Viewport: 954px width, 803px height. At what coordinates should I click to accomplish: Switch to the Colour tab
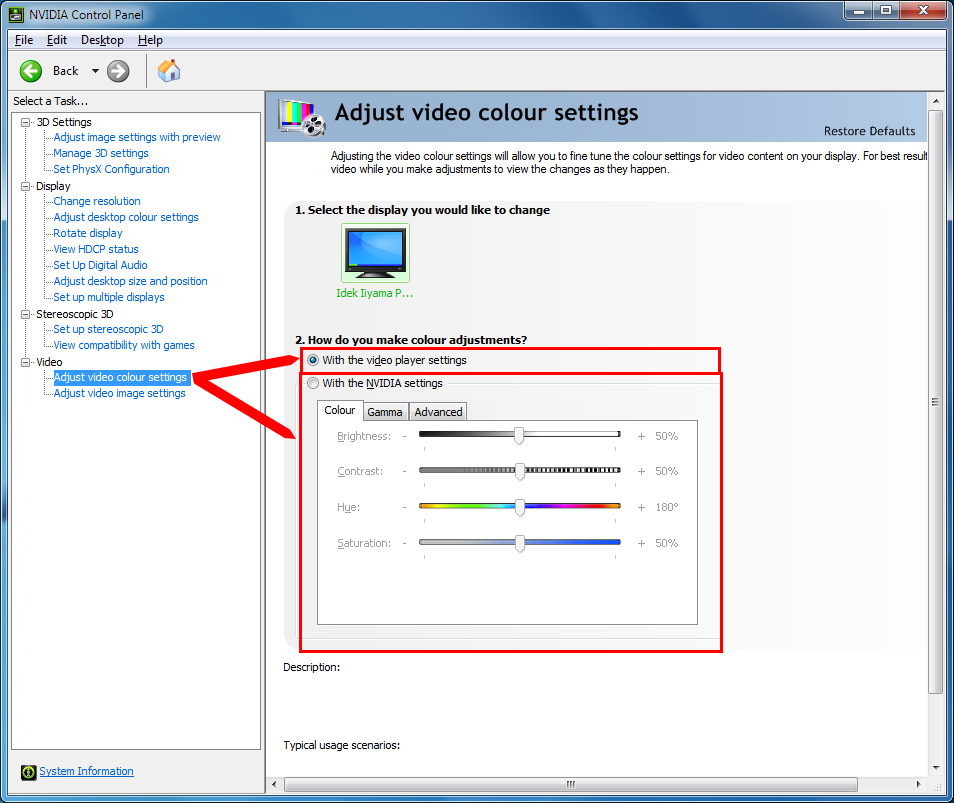coord(339,410)
